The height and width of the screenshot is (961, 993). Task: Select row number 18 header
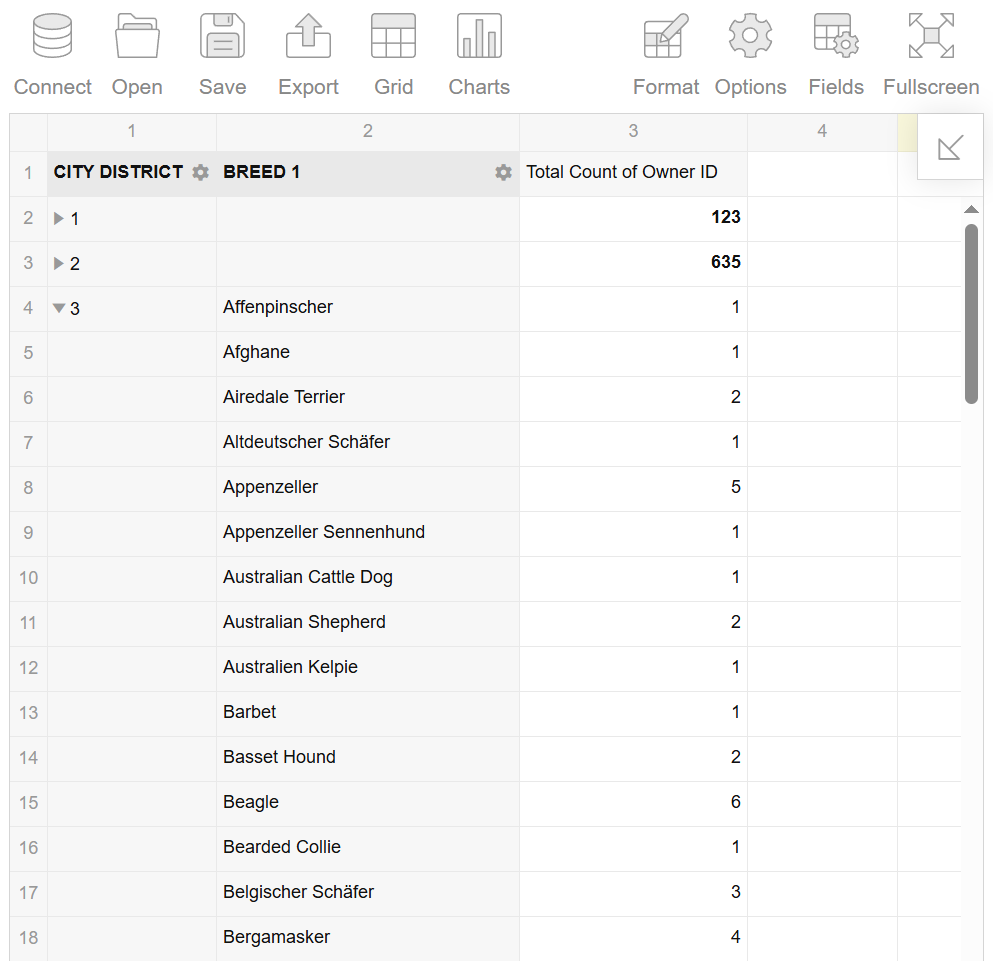pyautogui.click(x=28, y=938)
